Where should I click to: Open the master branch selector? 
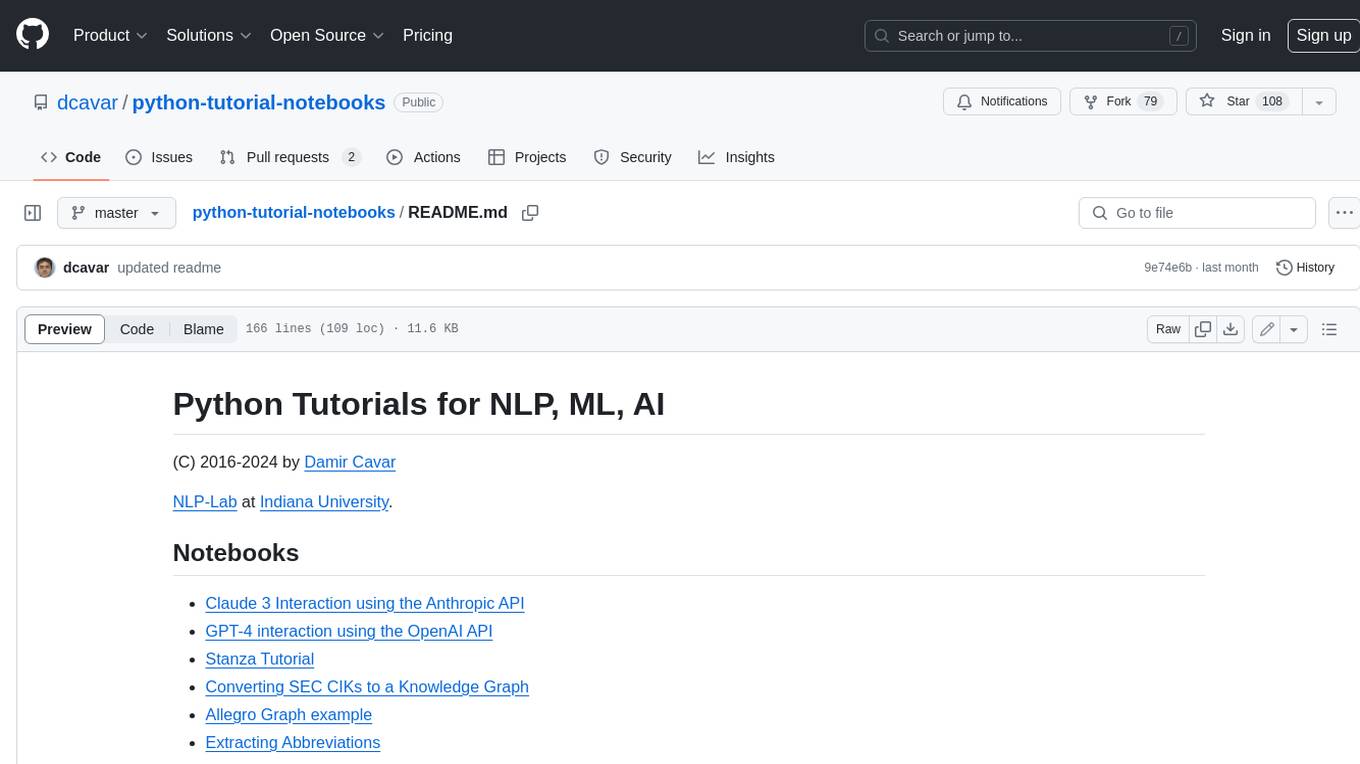tap(116, 213)
